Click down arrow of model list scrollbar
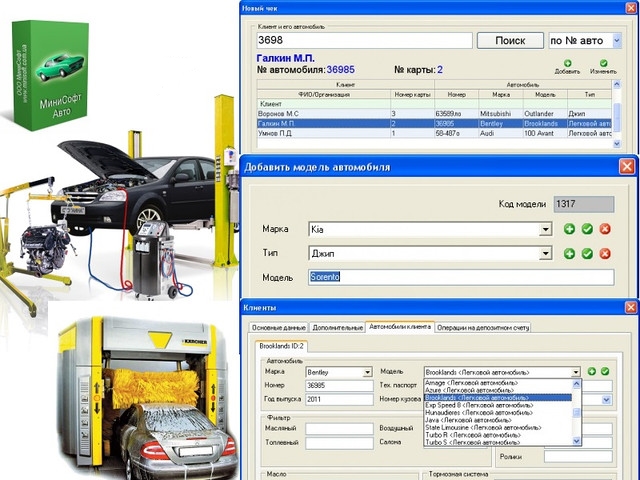Image resolution: width=640 pixels, height=480 pixels. coord(576,441)
